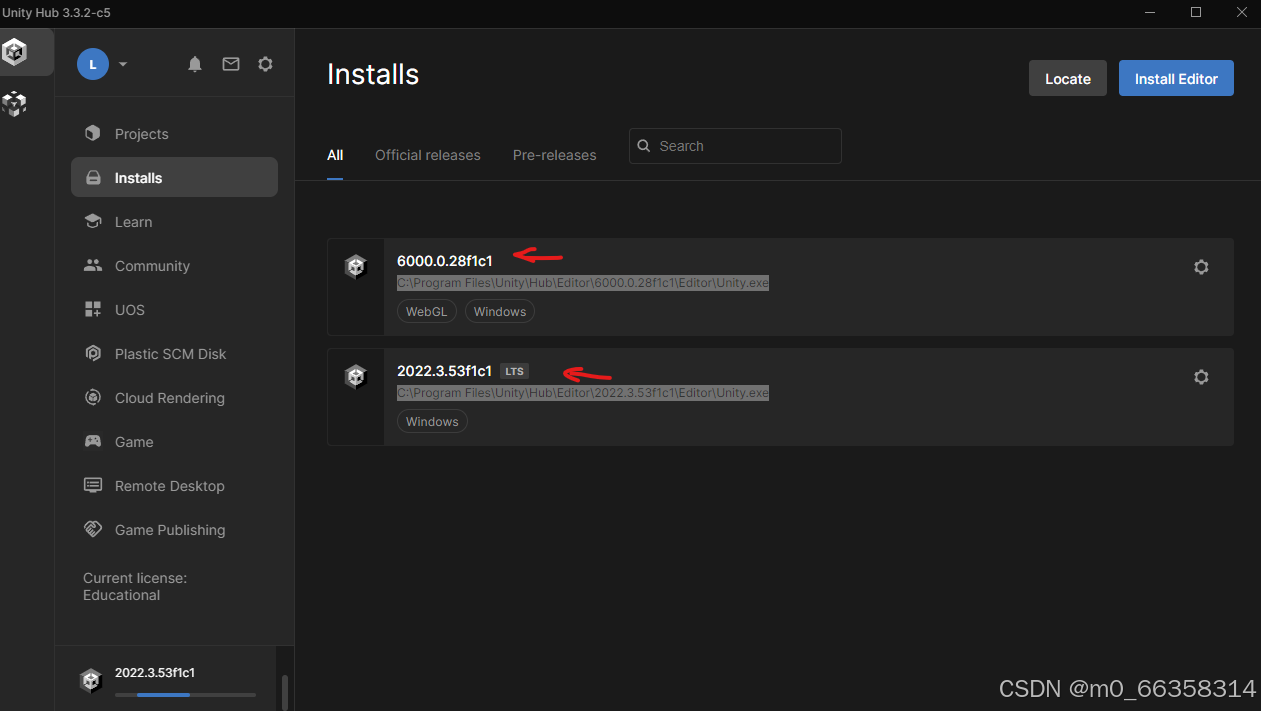
Task: Select the second Unity cubes icon in left strip
Action: (14, 102)
